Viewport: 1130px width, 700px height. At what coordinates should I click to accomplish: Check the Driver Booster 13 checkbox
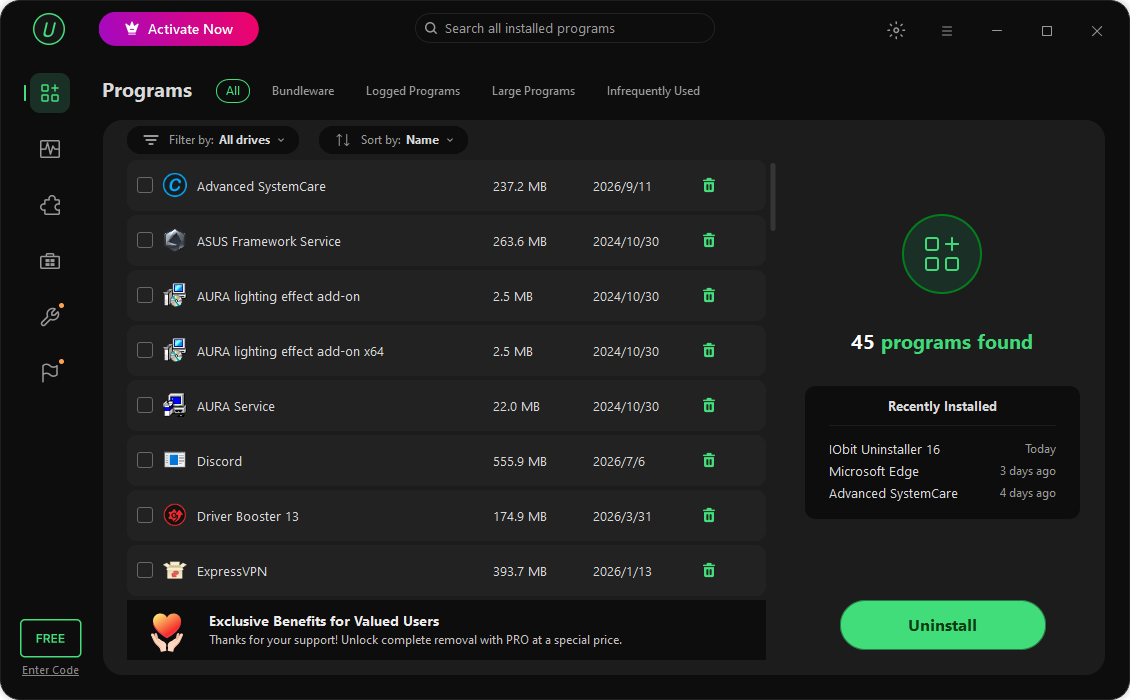(x=145, y=515)
